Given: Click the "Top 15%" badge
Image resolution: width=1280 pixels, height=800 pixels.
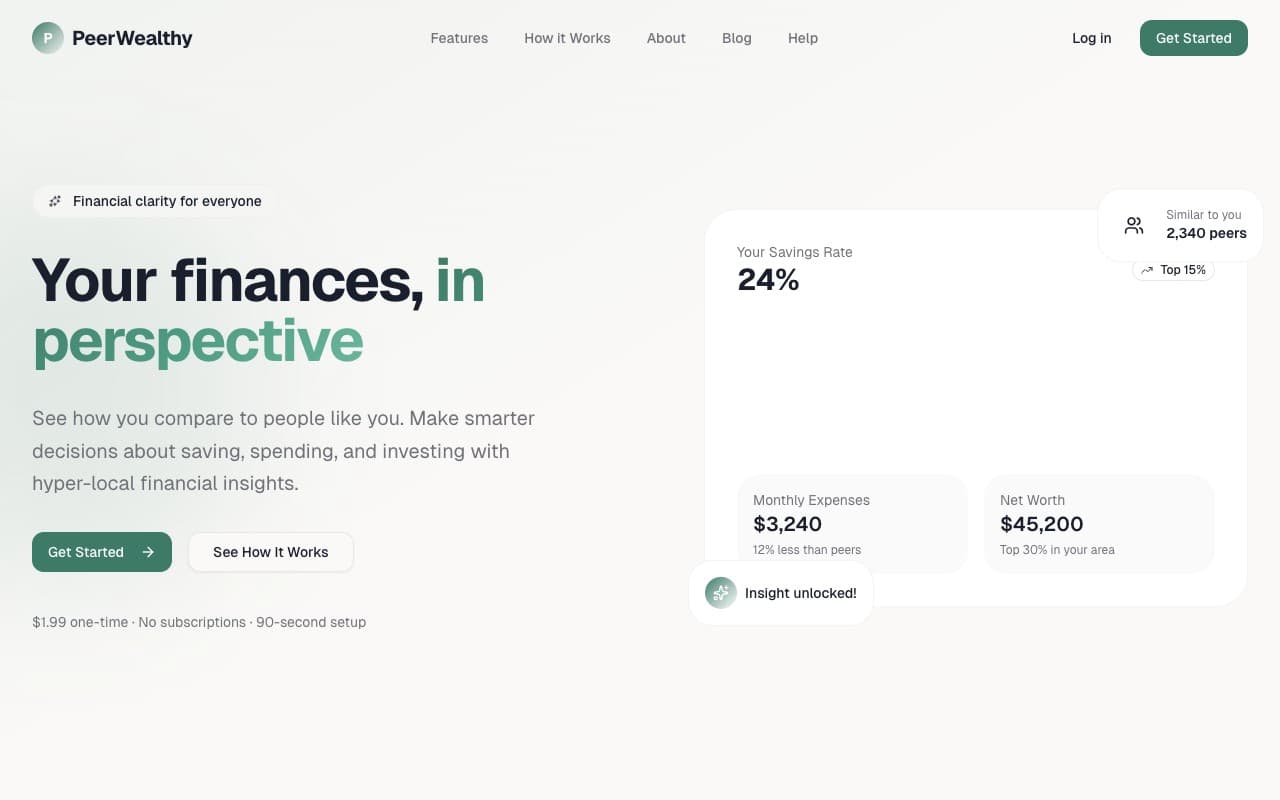Looking at the screenshot, I should point(1173,269).
